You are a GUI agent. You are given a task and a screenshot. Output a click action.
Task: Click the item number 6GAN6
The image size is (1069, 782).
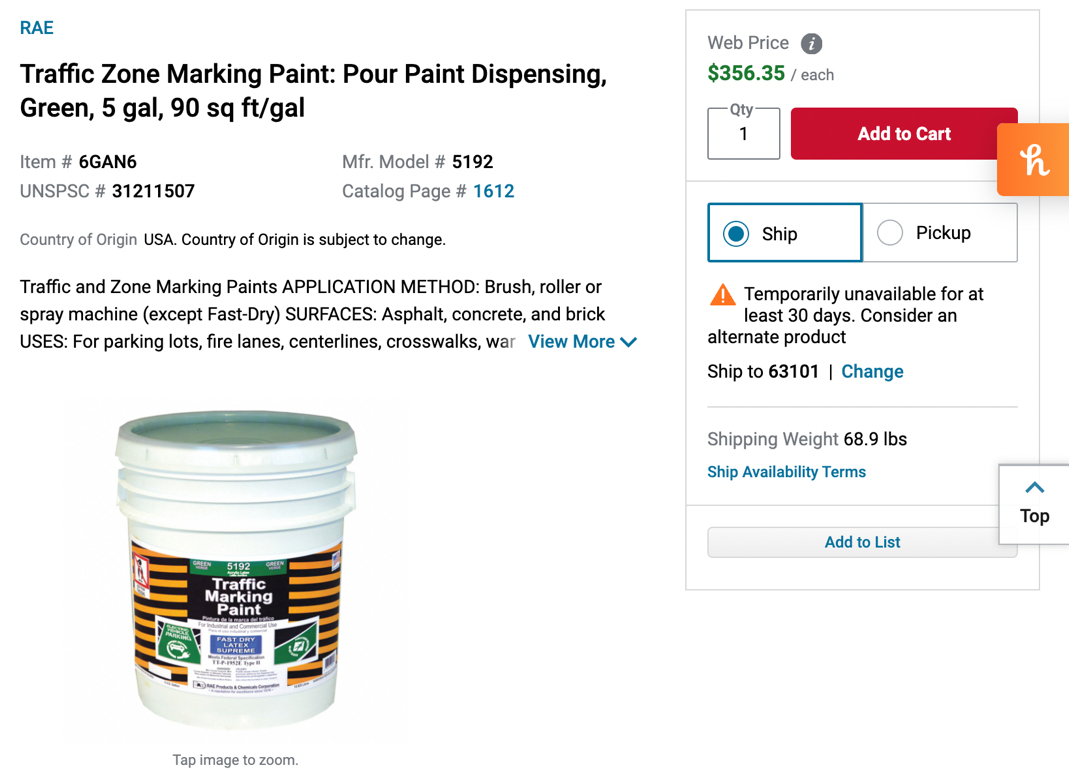click(108, 162)
